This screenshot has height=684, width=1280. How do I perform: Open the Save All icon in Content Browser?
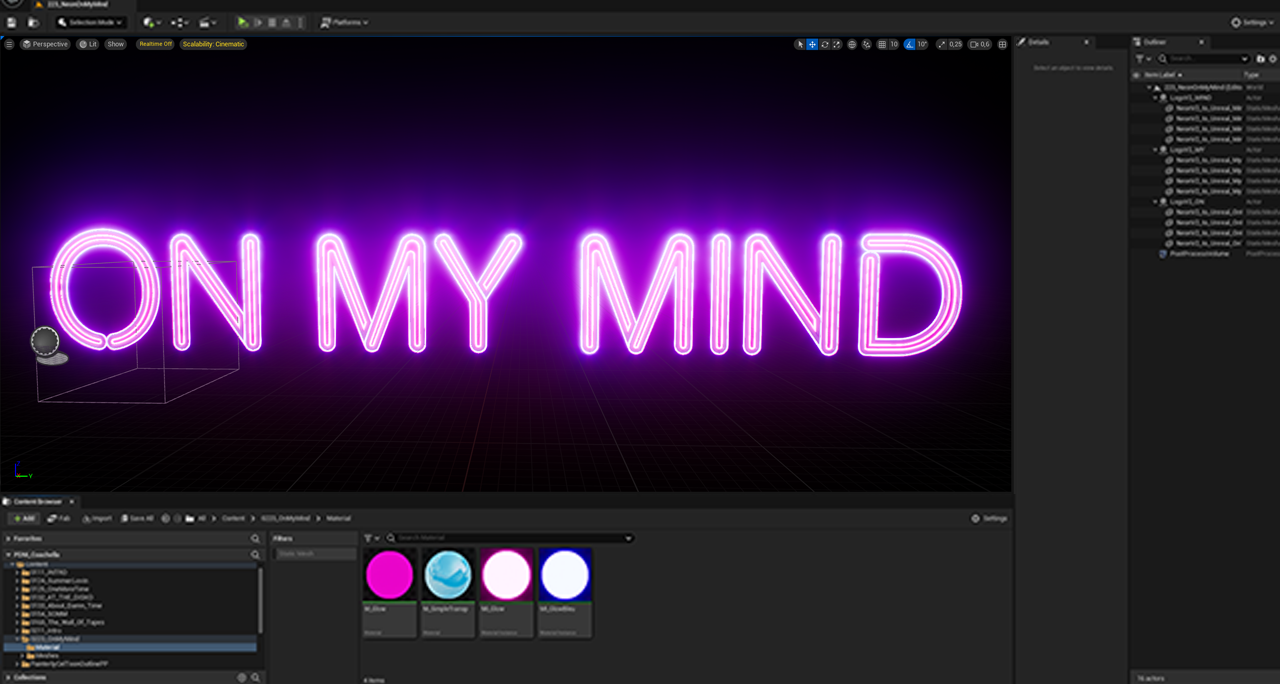click(x=137, y=518)
